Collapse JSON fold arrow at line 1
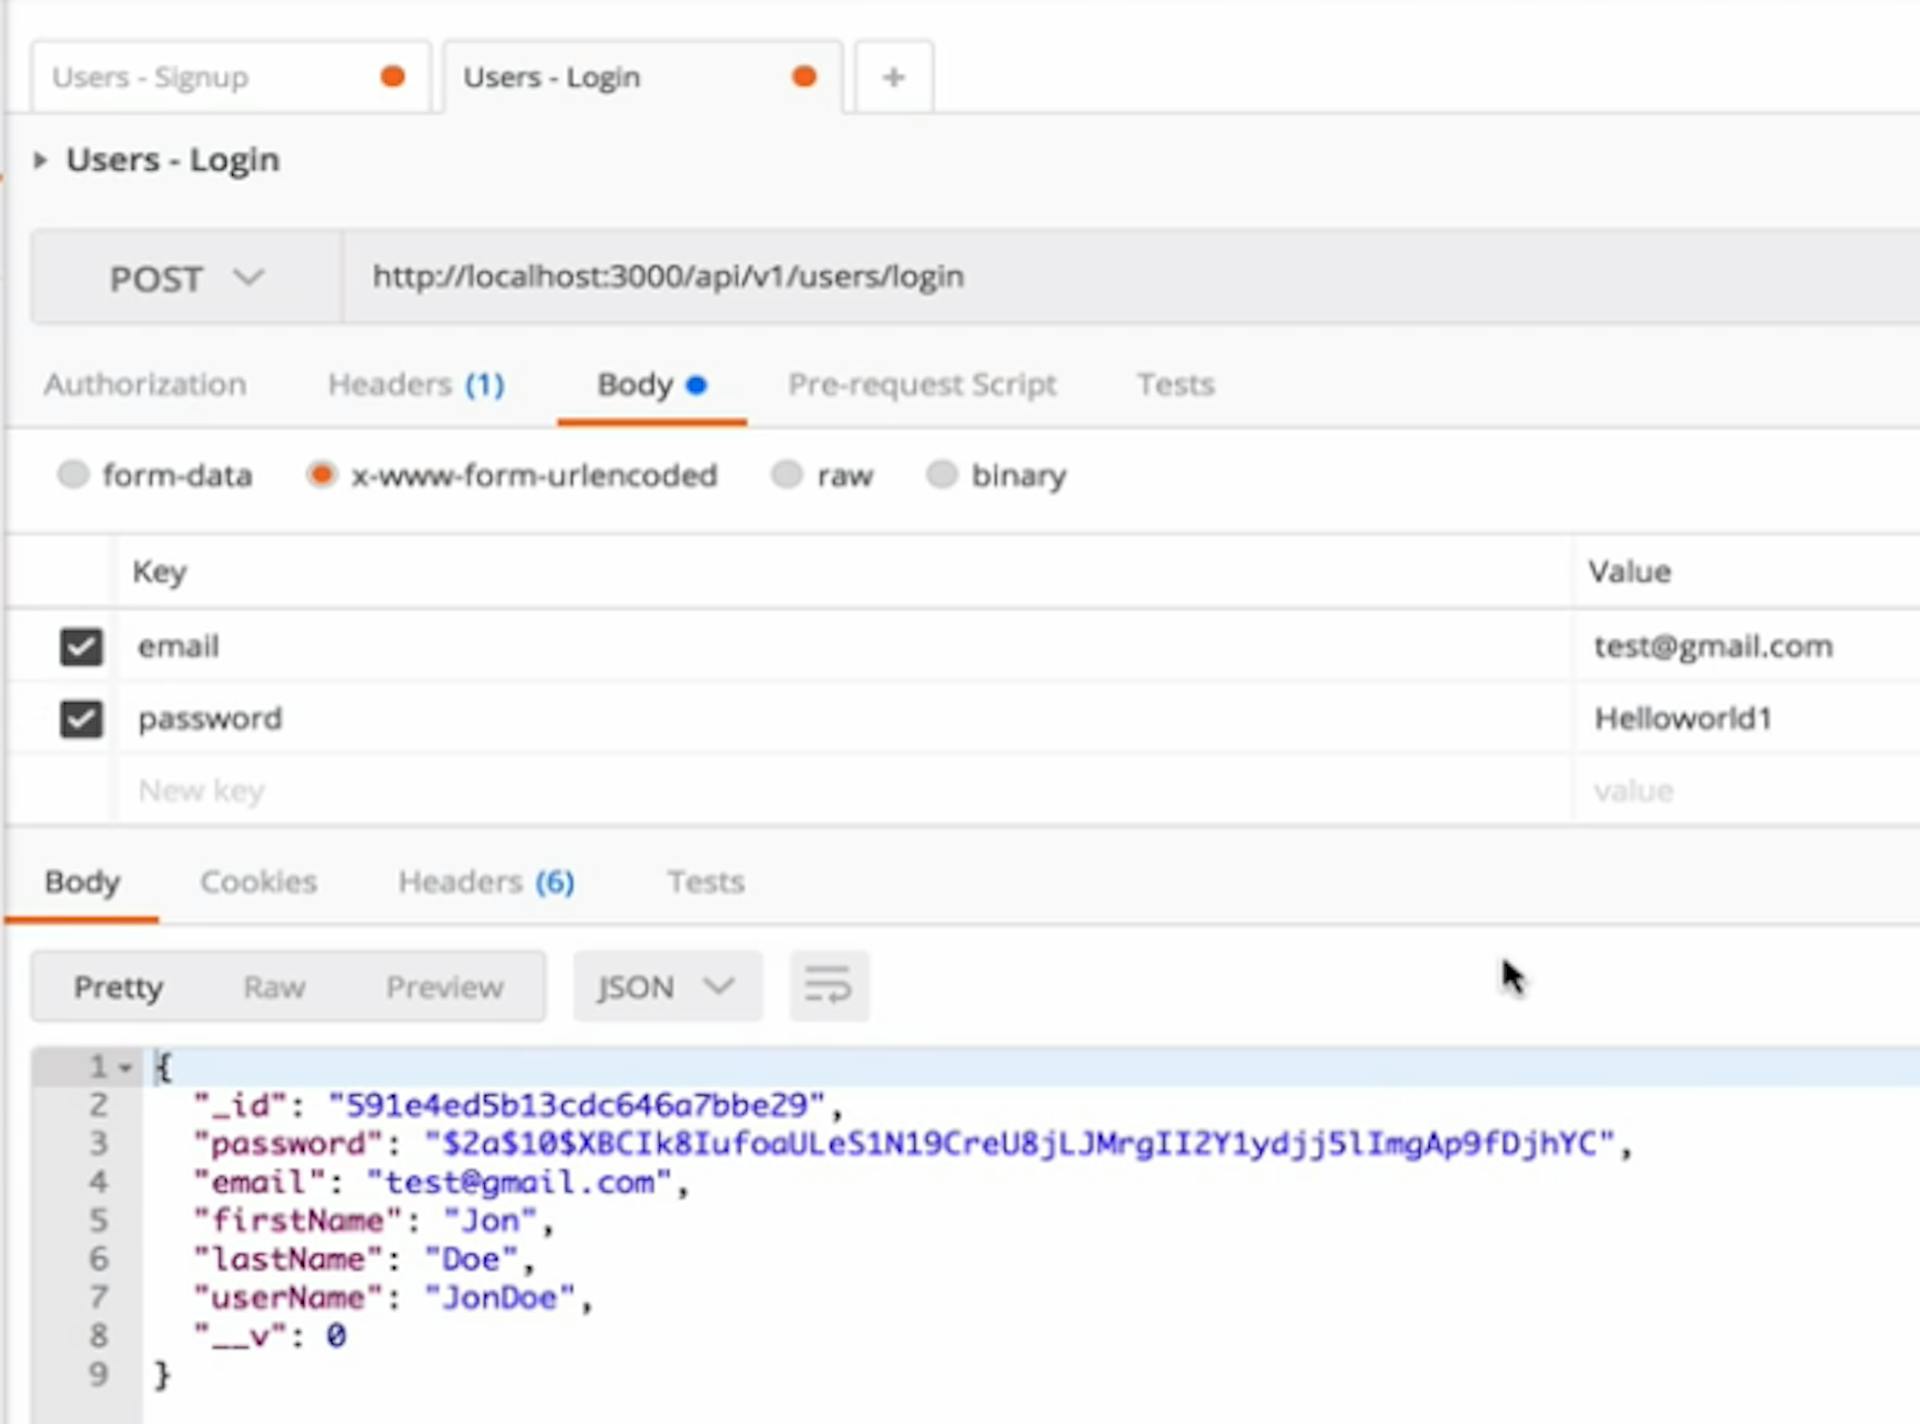Screen dimensions: 1920x1424 pos(126,1068)
